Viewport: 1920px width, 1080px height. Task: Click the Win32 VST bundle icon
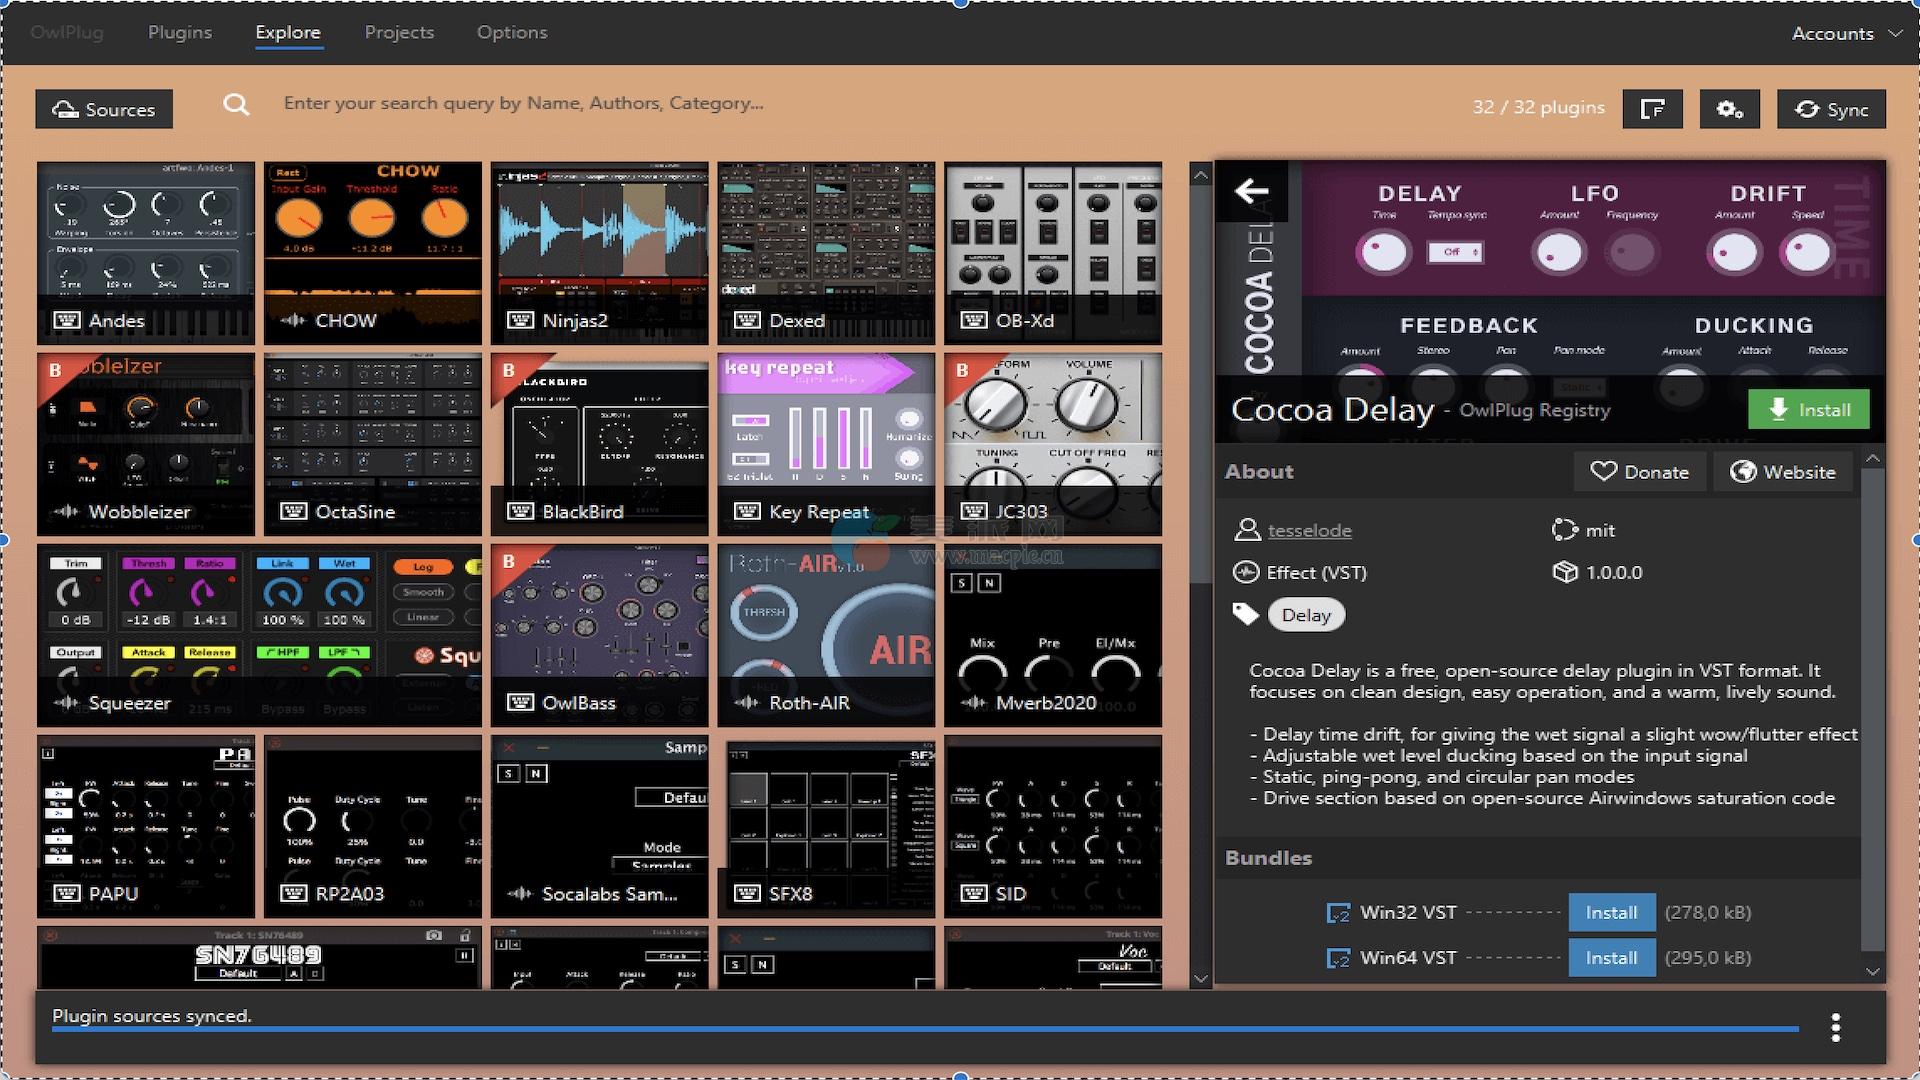(1337, 913)
